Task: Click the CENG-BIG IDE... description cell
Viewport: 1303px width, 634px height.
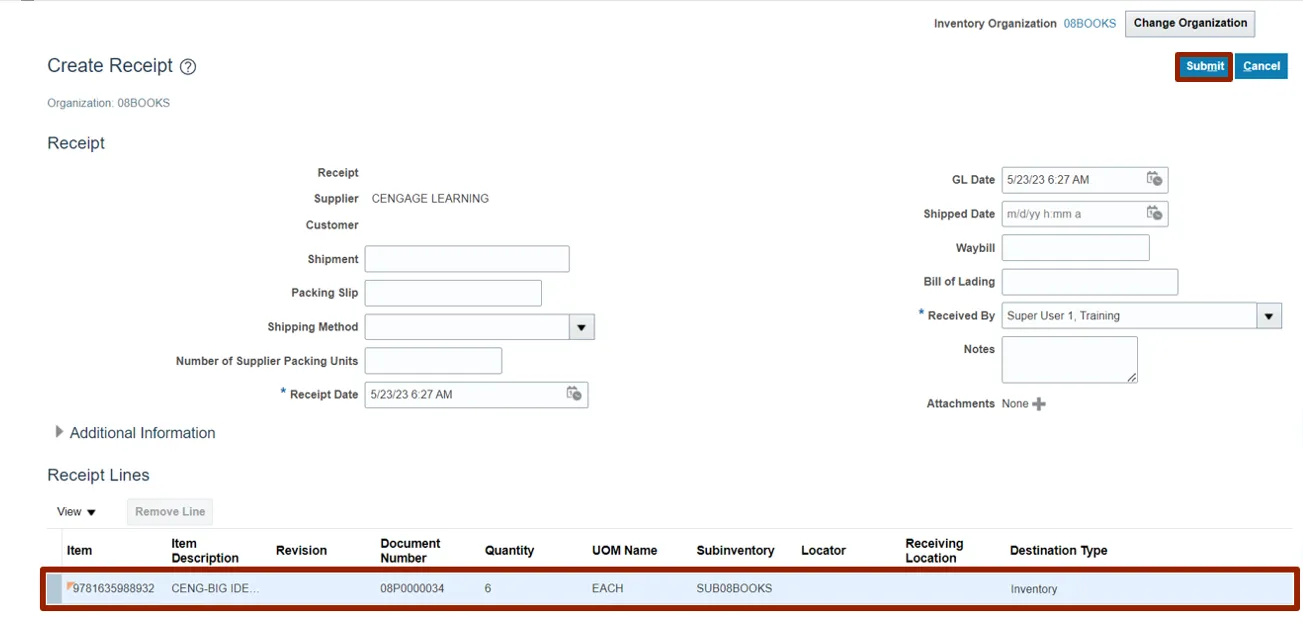Action: [x=215, y=589]
